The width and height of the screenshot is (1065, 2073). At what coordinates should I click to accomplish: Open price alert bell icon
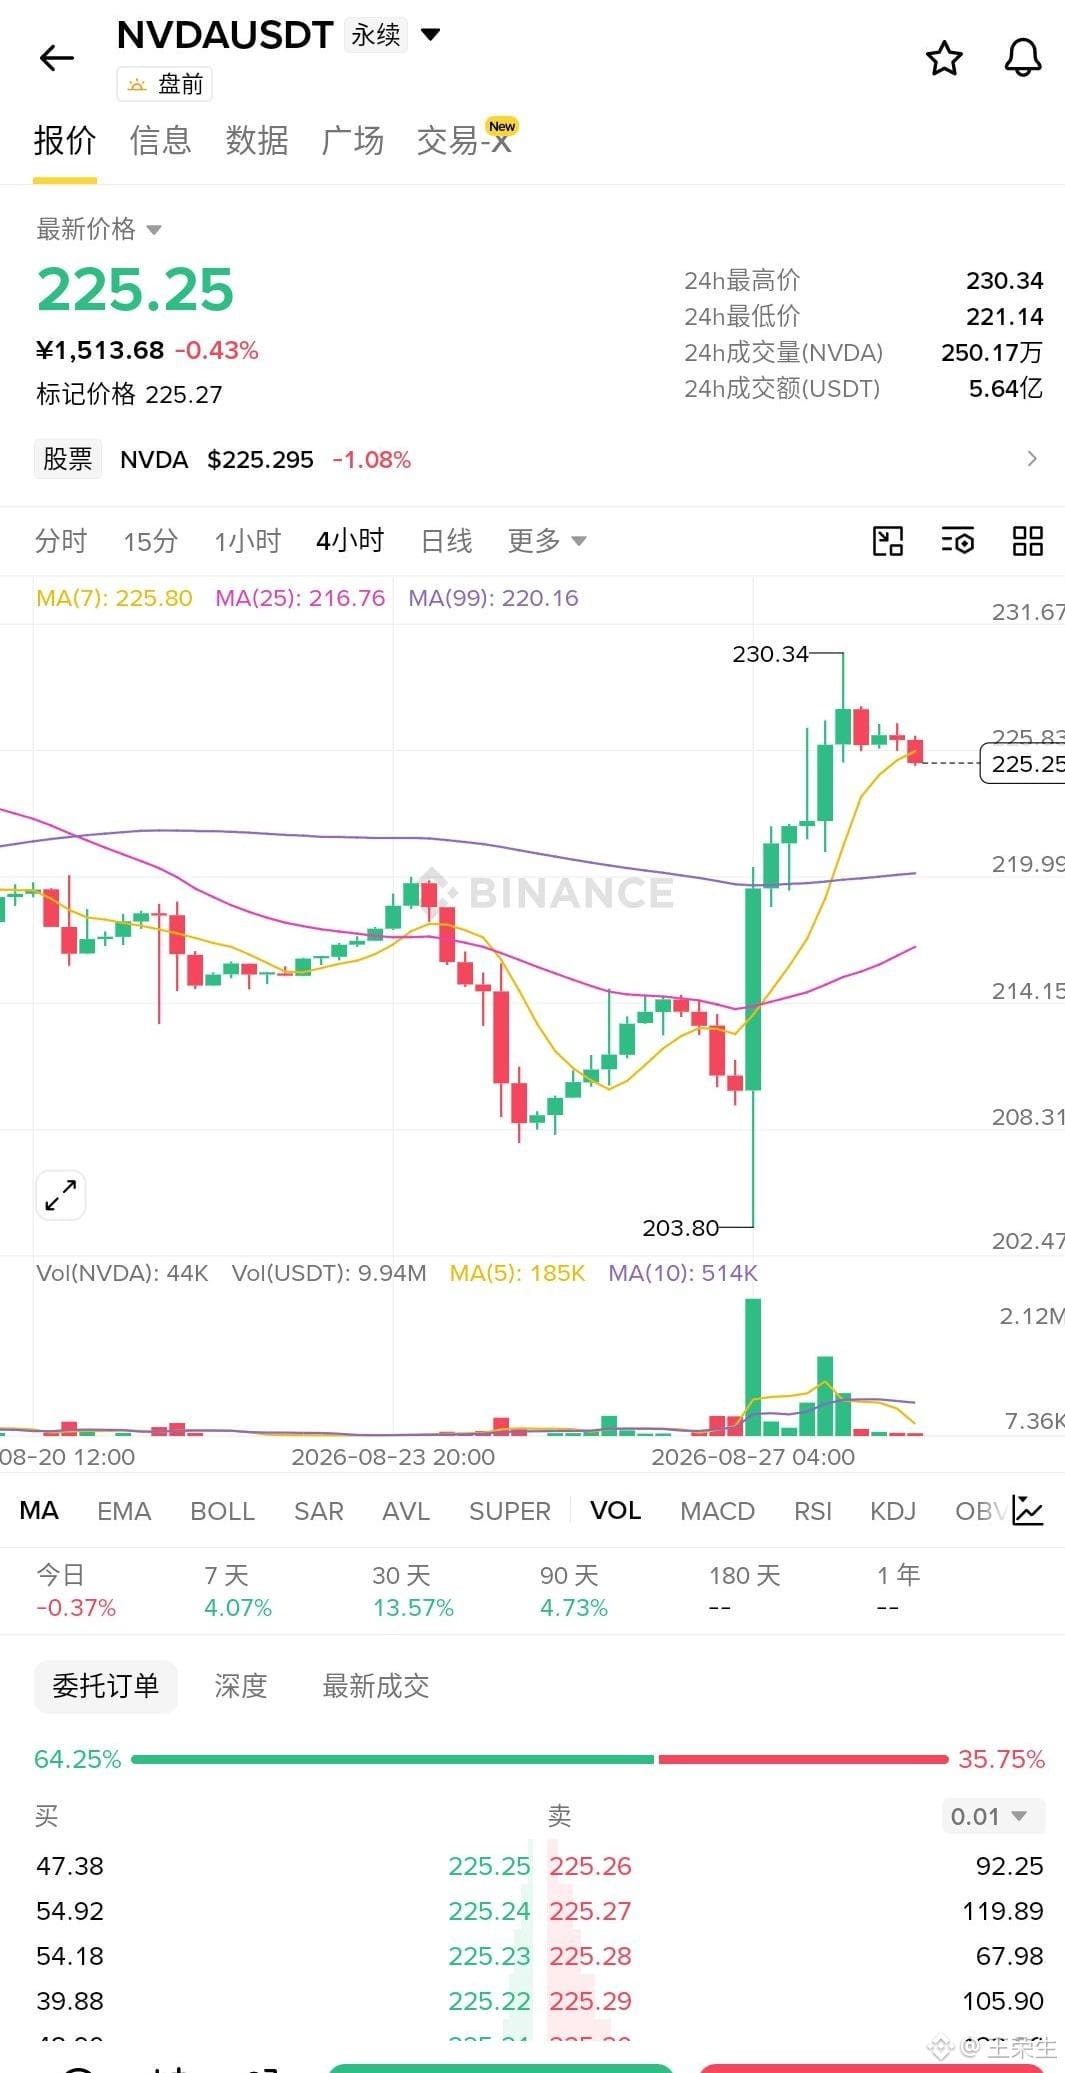click(x=1023, y=59)
